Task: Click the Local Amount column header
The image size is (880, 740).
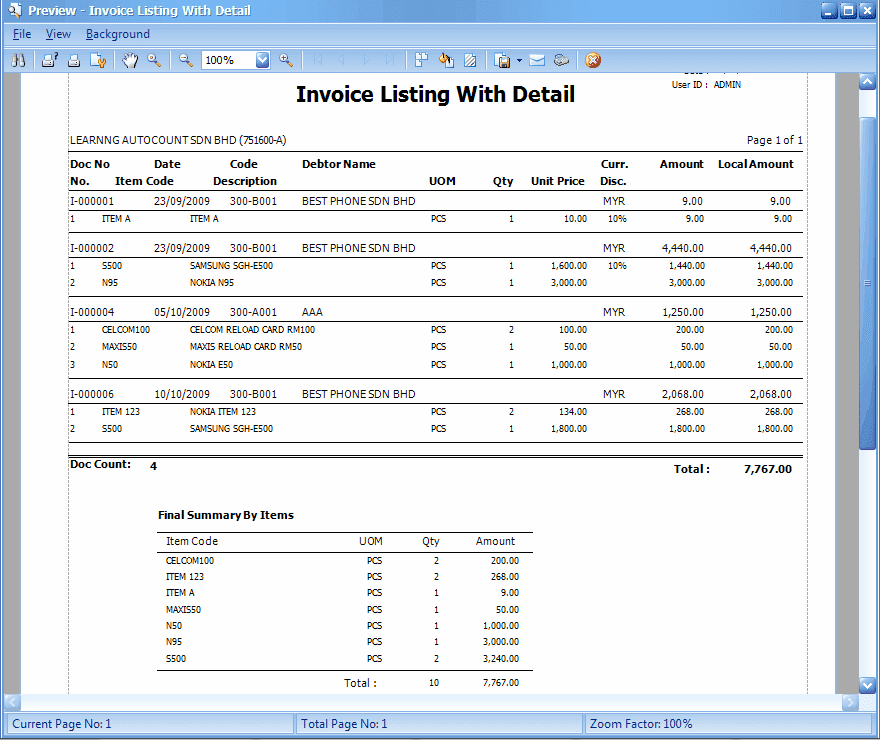Action: tap(755, 164)
